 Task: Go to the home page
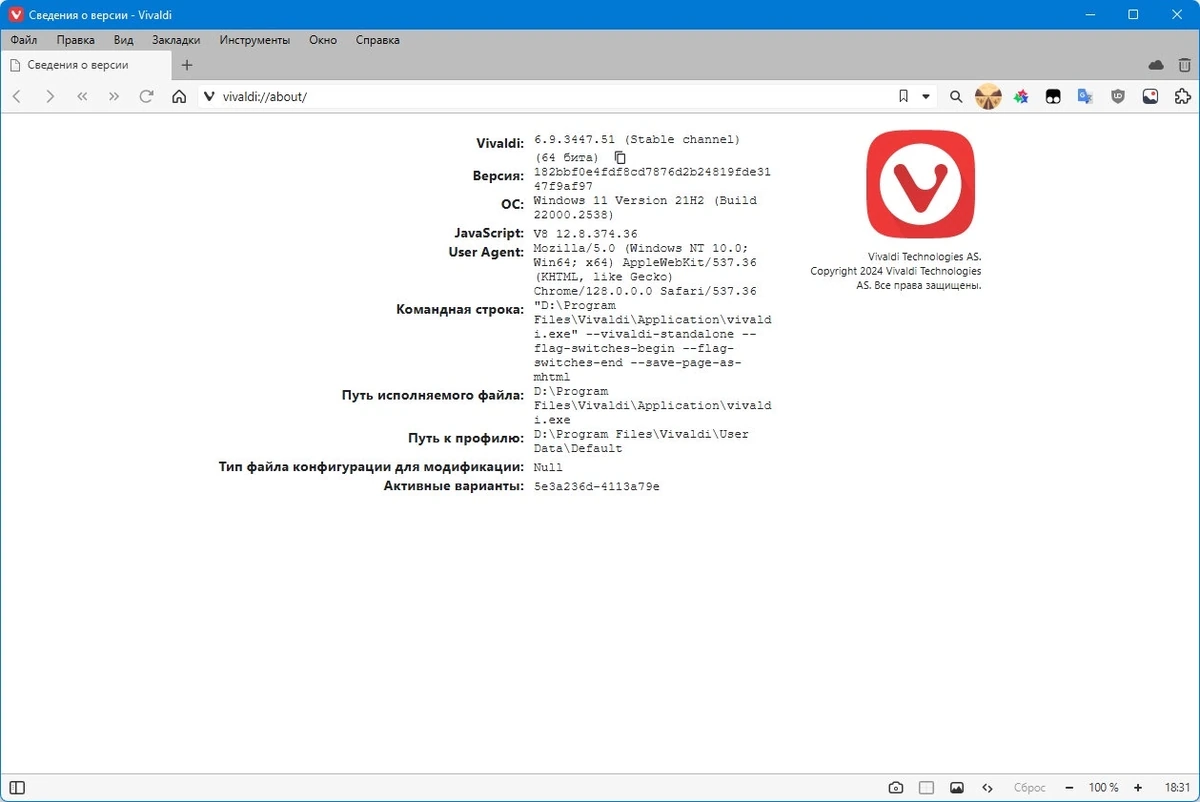point(179,97)
